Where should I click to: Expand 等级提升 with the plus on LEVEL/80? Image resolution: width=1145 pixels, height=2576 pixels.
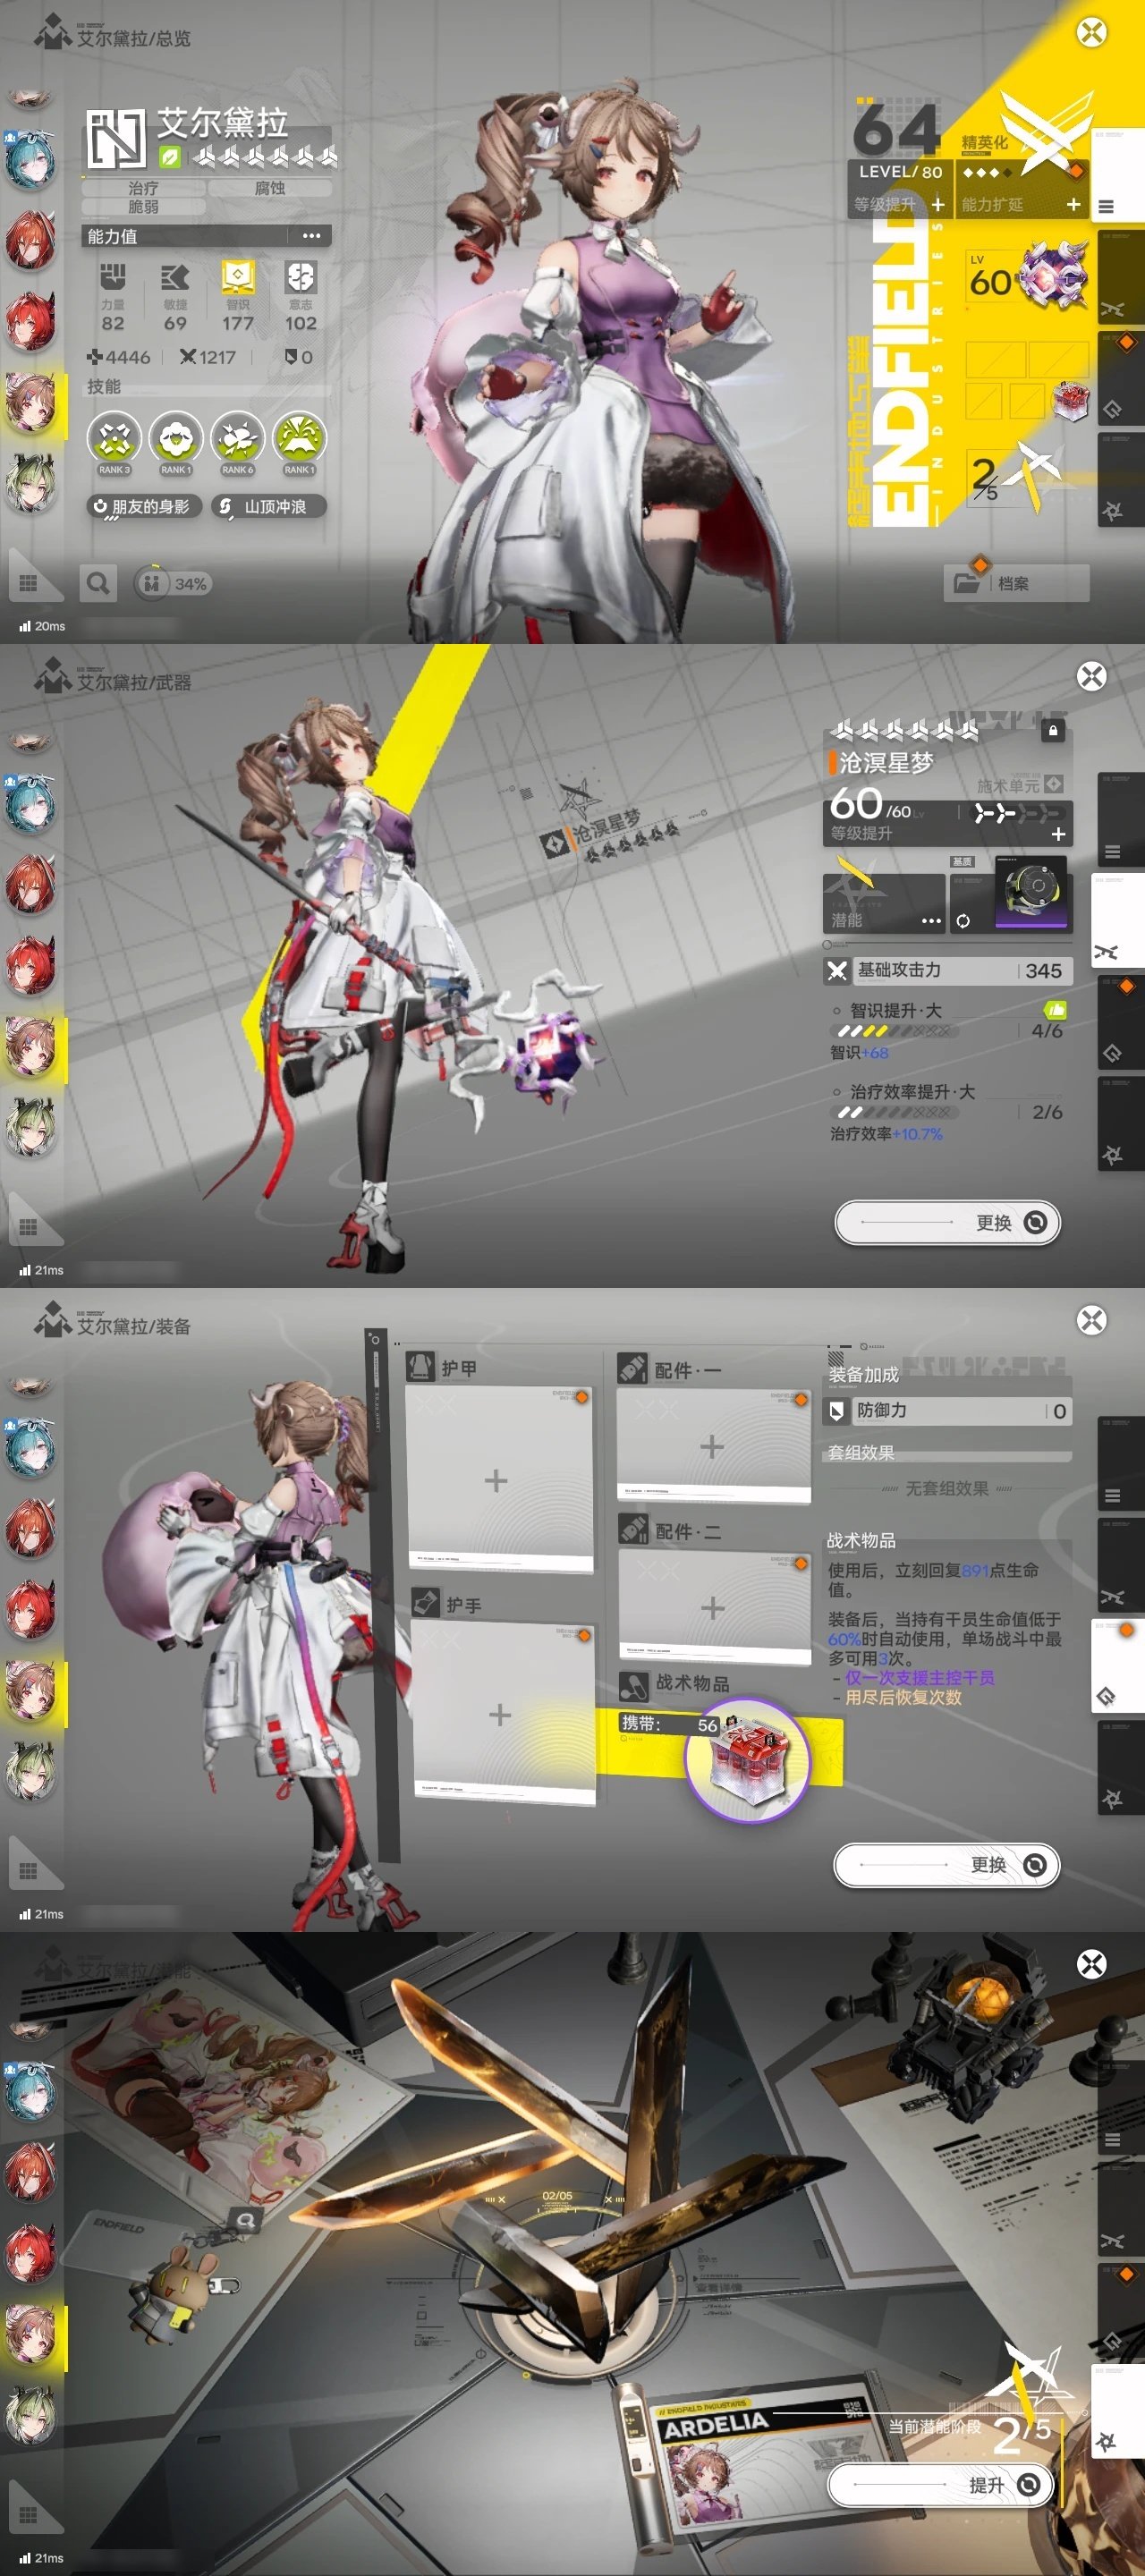pos(937,204)
